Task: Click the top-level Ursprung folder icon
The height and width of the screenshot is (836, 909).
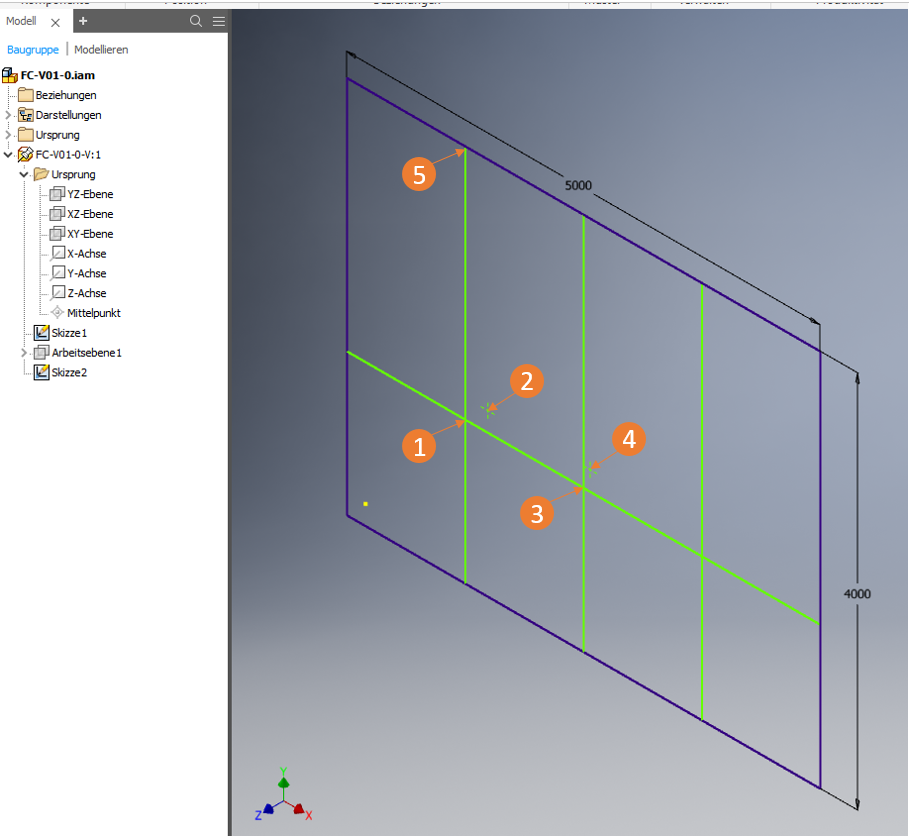Action: point(26,135)
